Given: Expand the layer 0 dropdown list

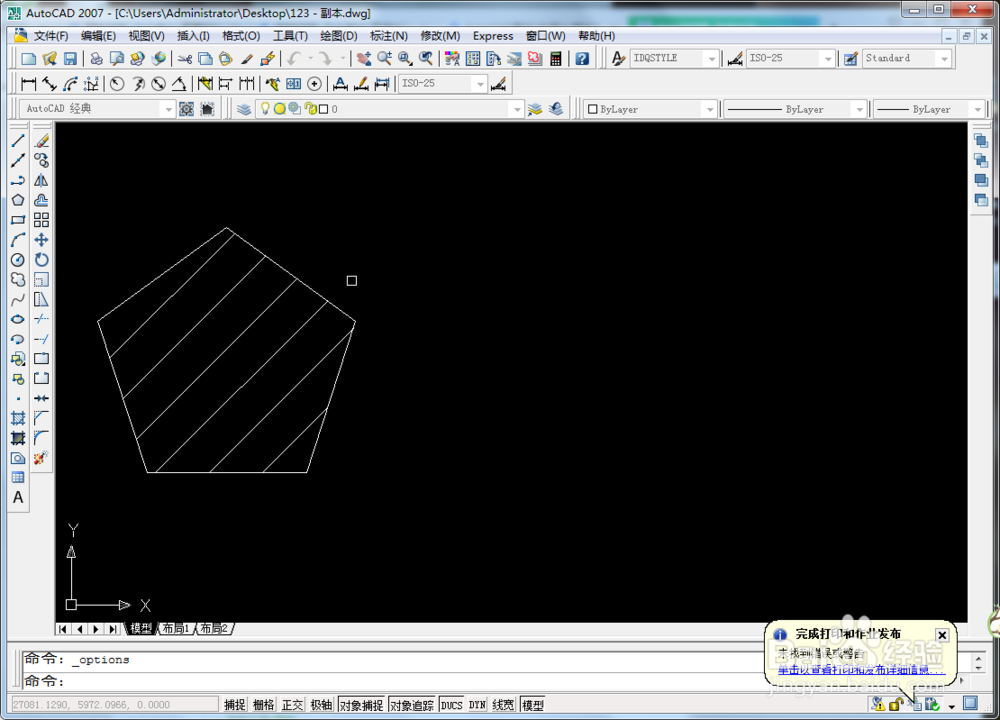Looking at the screenshot, I should click(517, 110).
